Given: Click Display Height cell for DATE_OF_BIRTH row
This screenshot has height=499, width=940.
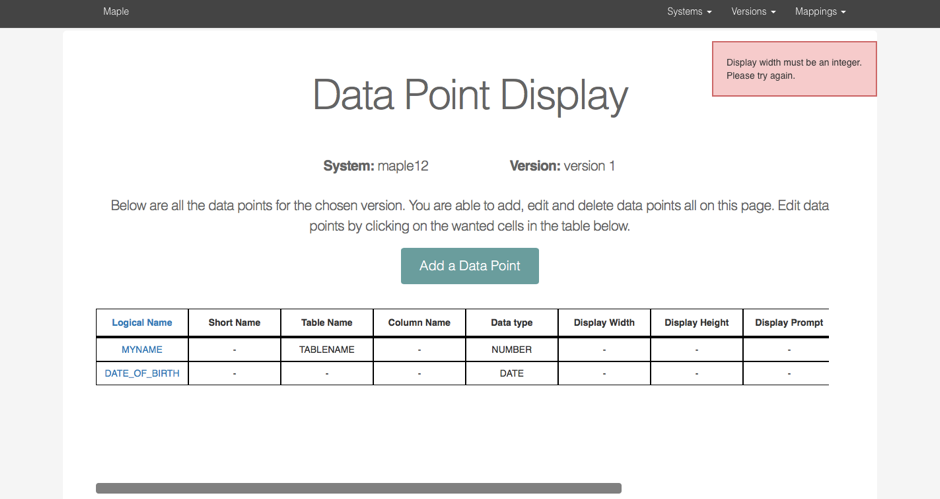Looking at the screenshot, I should click(696, 373).
